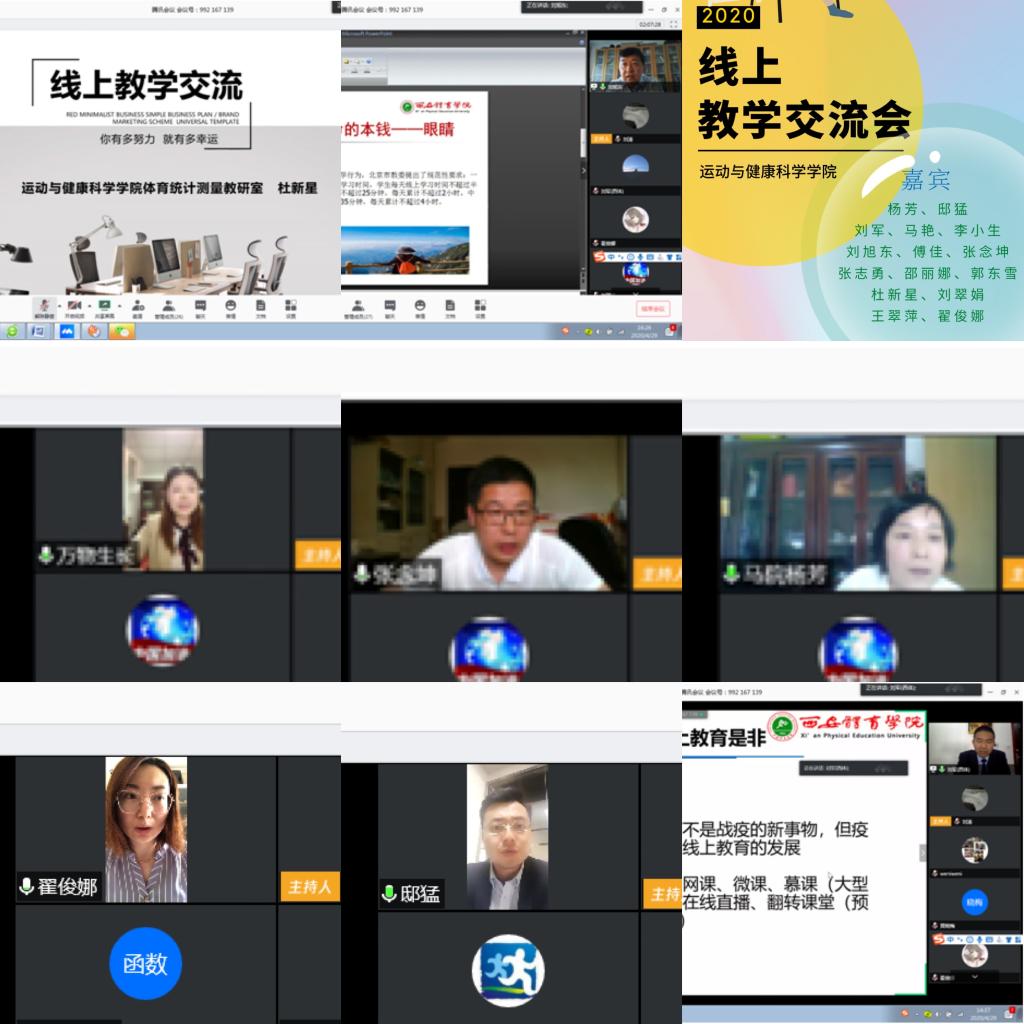Click red End Meeting button (结束会议)
Screen dimensions: 1024x1024
pyautogui.click(x=651, y=308)
